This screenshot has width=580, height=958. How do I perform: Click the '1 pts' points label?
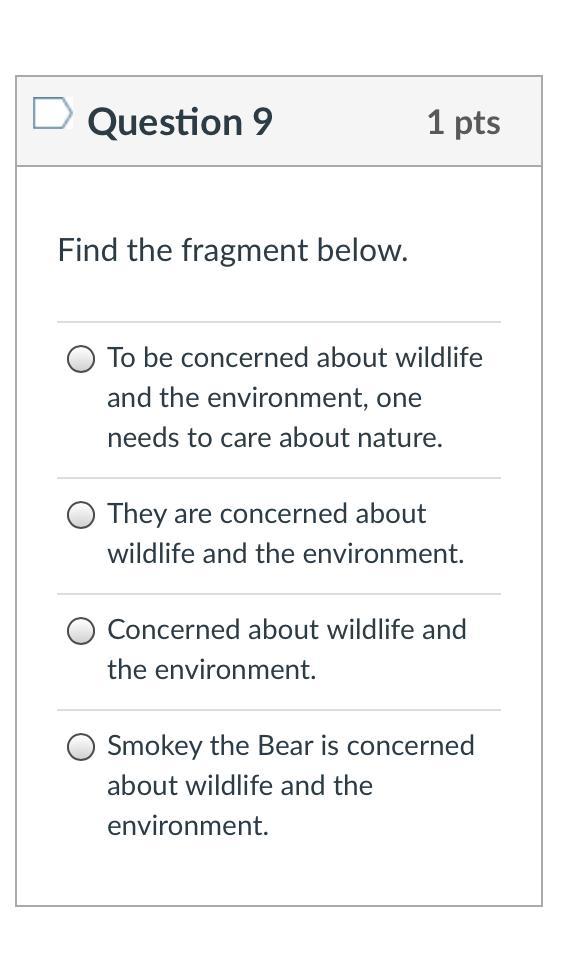[464, 122]
